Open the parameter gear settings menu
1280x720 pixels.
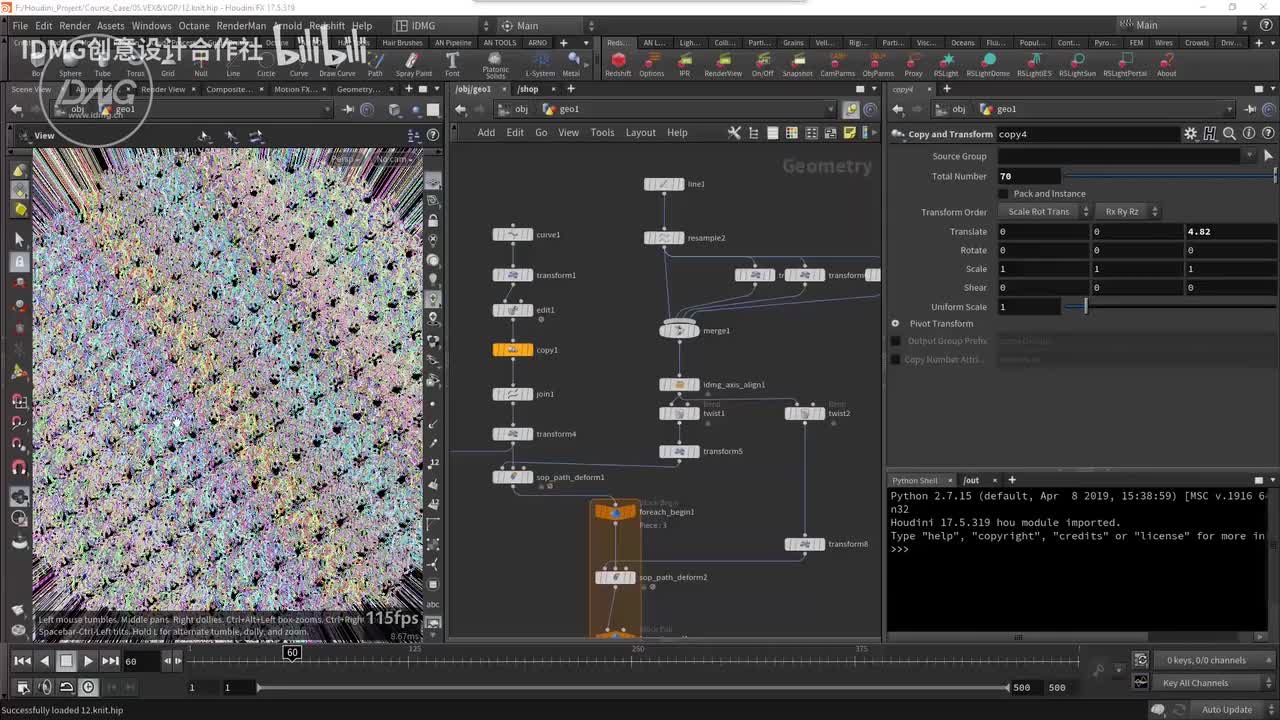1190,134
